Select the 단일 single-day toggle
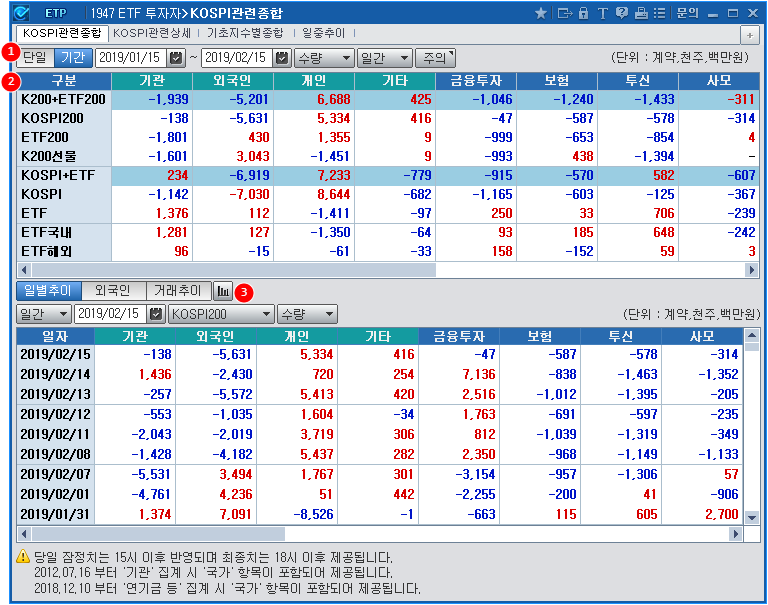This screenshot has height=605, width=768. [34, 58]
